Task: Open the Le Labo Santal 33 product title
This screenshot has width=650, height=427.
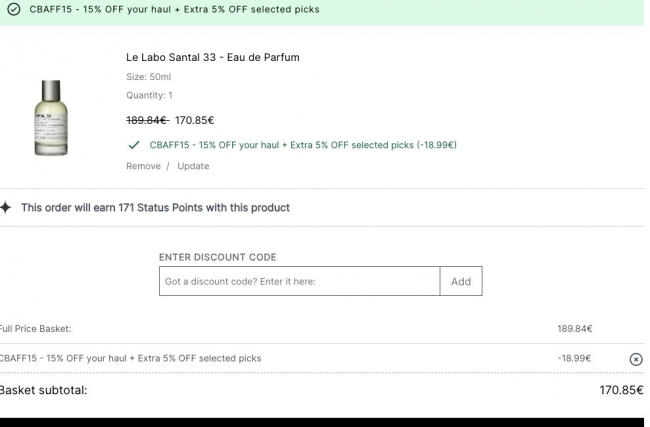Action: click(x=213, y=57)
